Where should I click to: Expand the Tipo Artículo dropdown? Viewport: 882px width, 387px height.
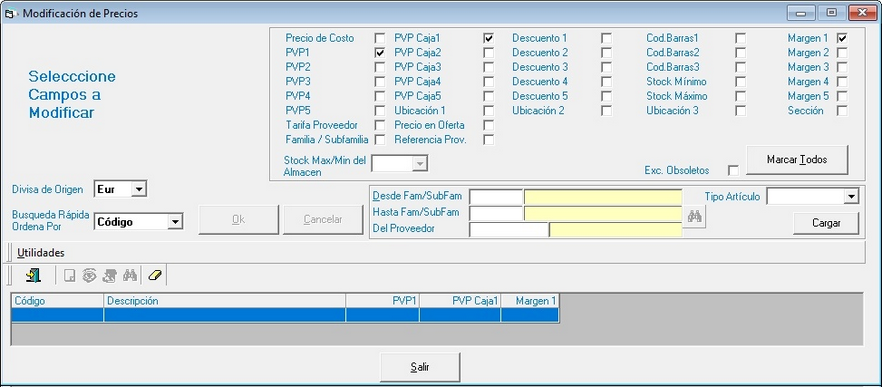[x=852, y=197]
